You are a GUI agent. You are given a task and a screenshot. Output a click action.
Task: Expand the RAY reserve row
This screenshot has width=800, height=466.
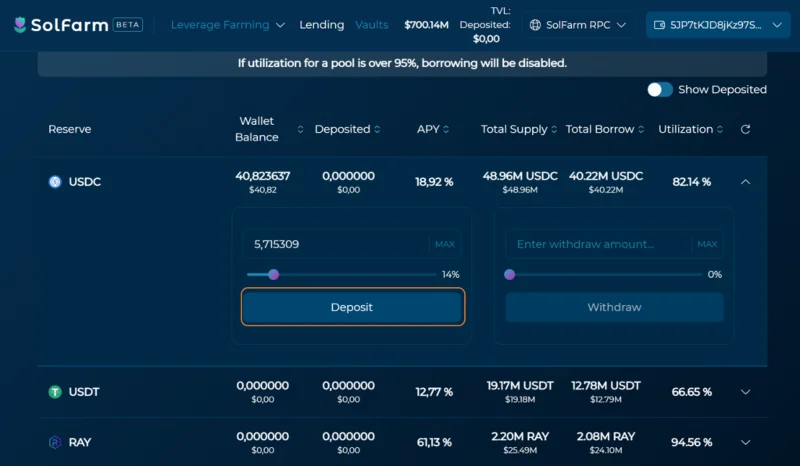pos(745,442)
